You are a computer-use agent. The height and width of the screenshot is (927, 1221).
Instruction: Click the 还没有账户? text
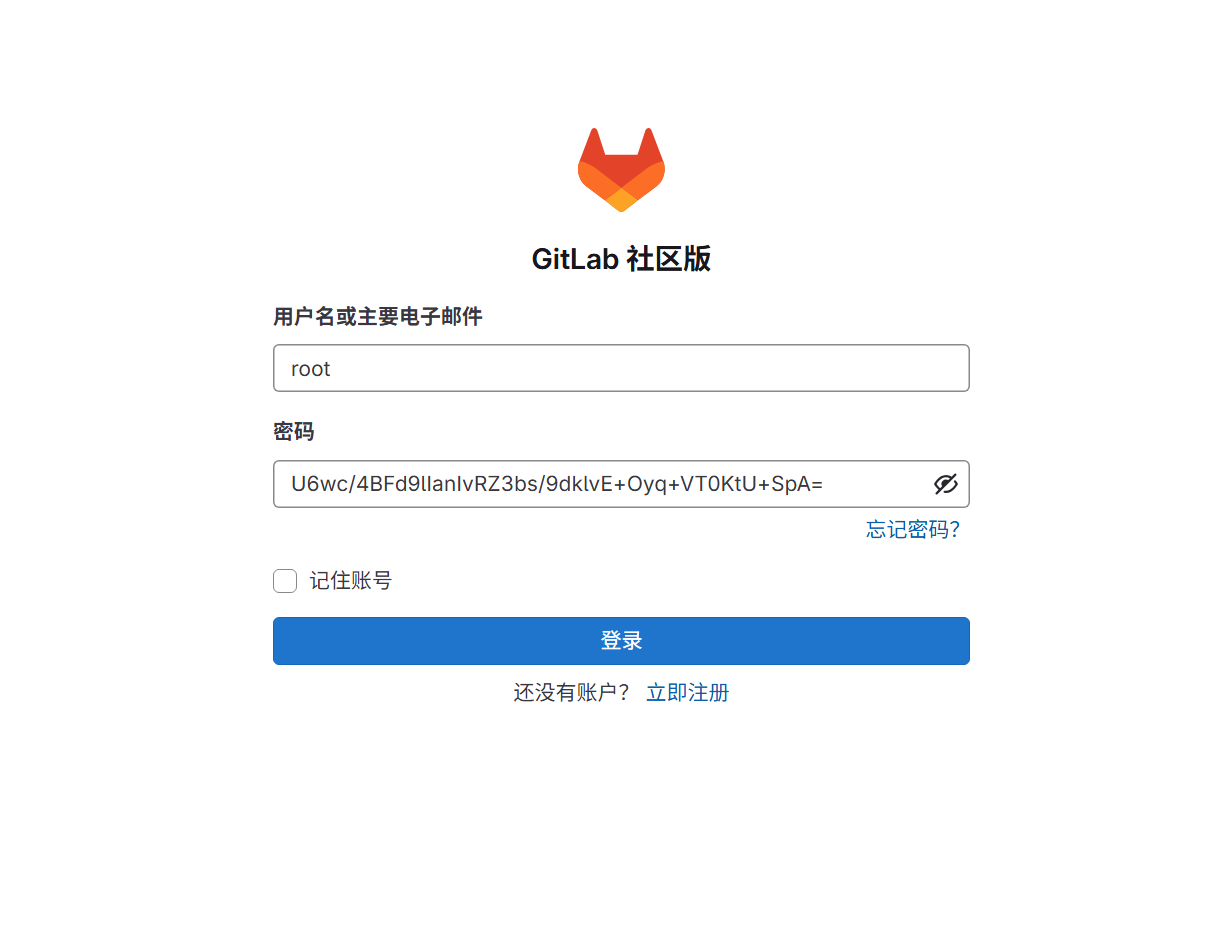click(572, 693)
